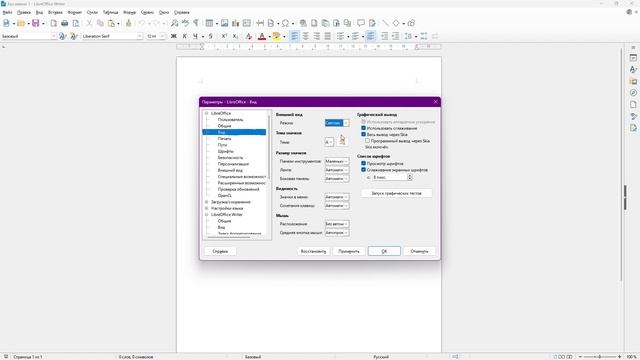Click the Italic formatting icon

click(184, 36)
